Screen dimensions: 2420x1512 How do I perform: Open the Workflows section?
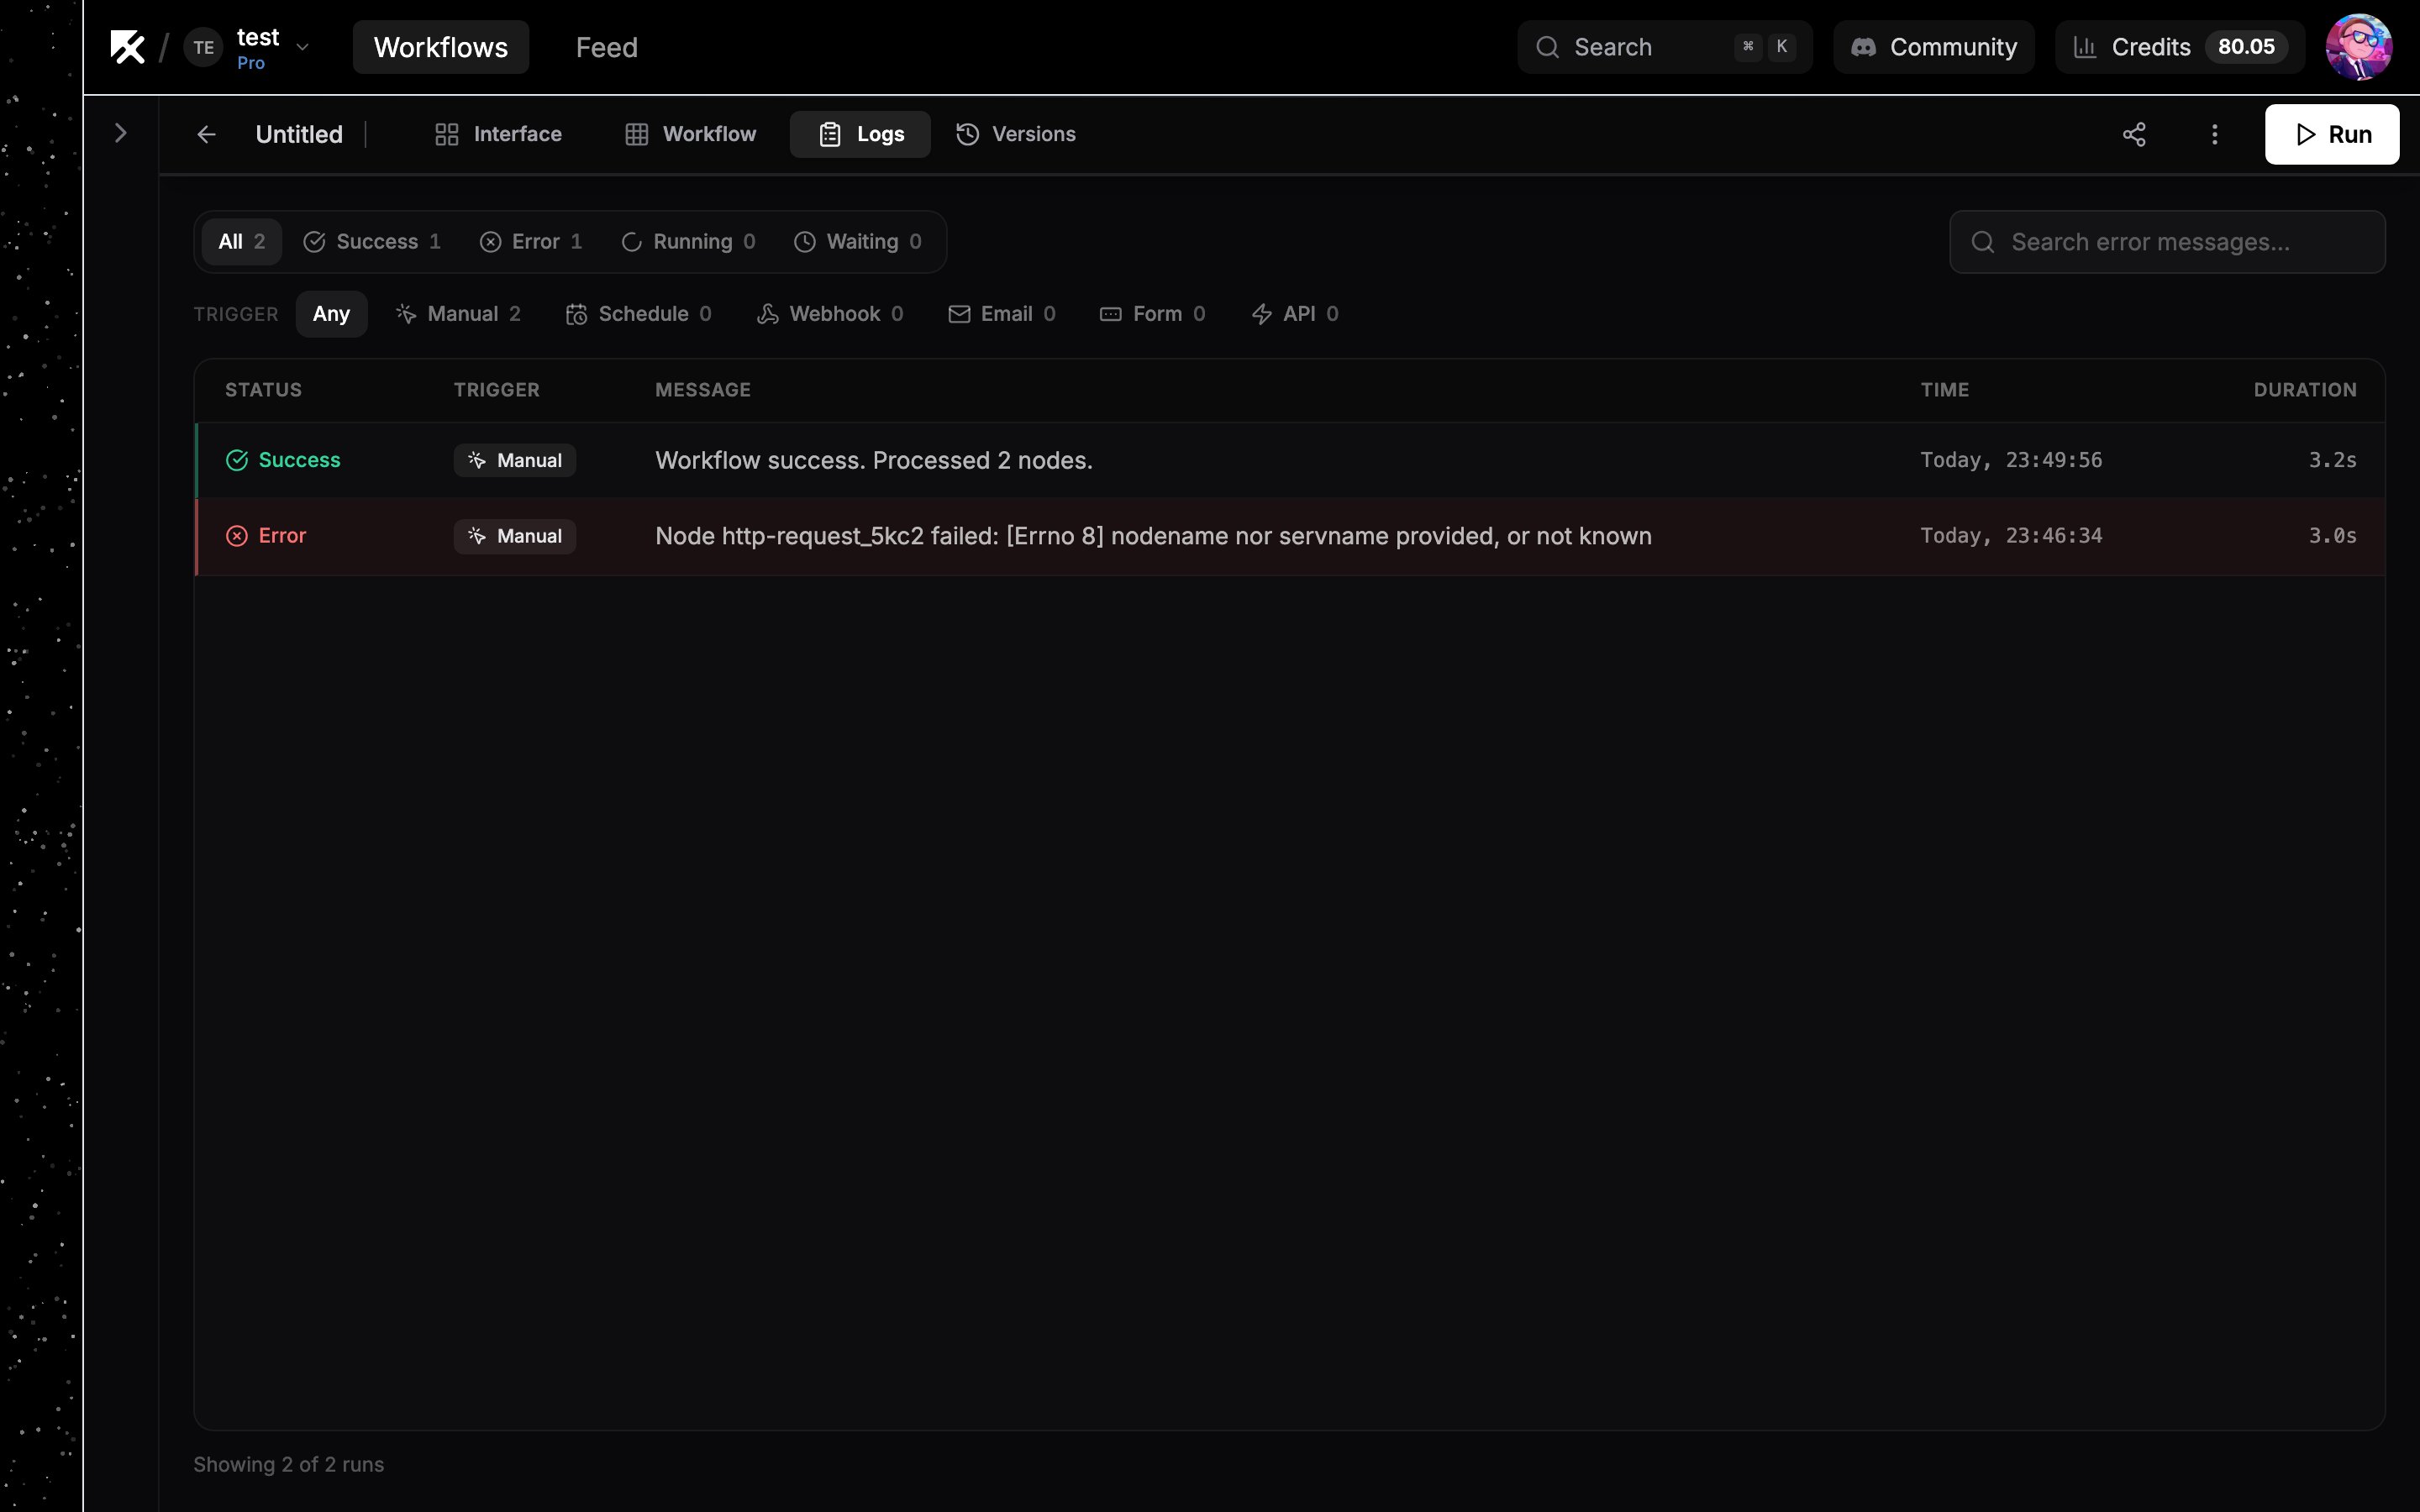pyautogui.click(x=441, y=47)
